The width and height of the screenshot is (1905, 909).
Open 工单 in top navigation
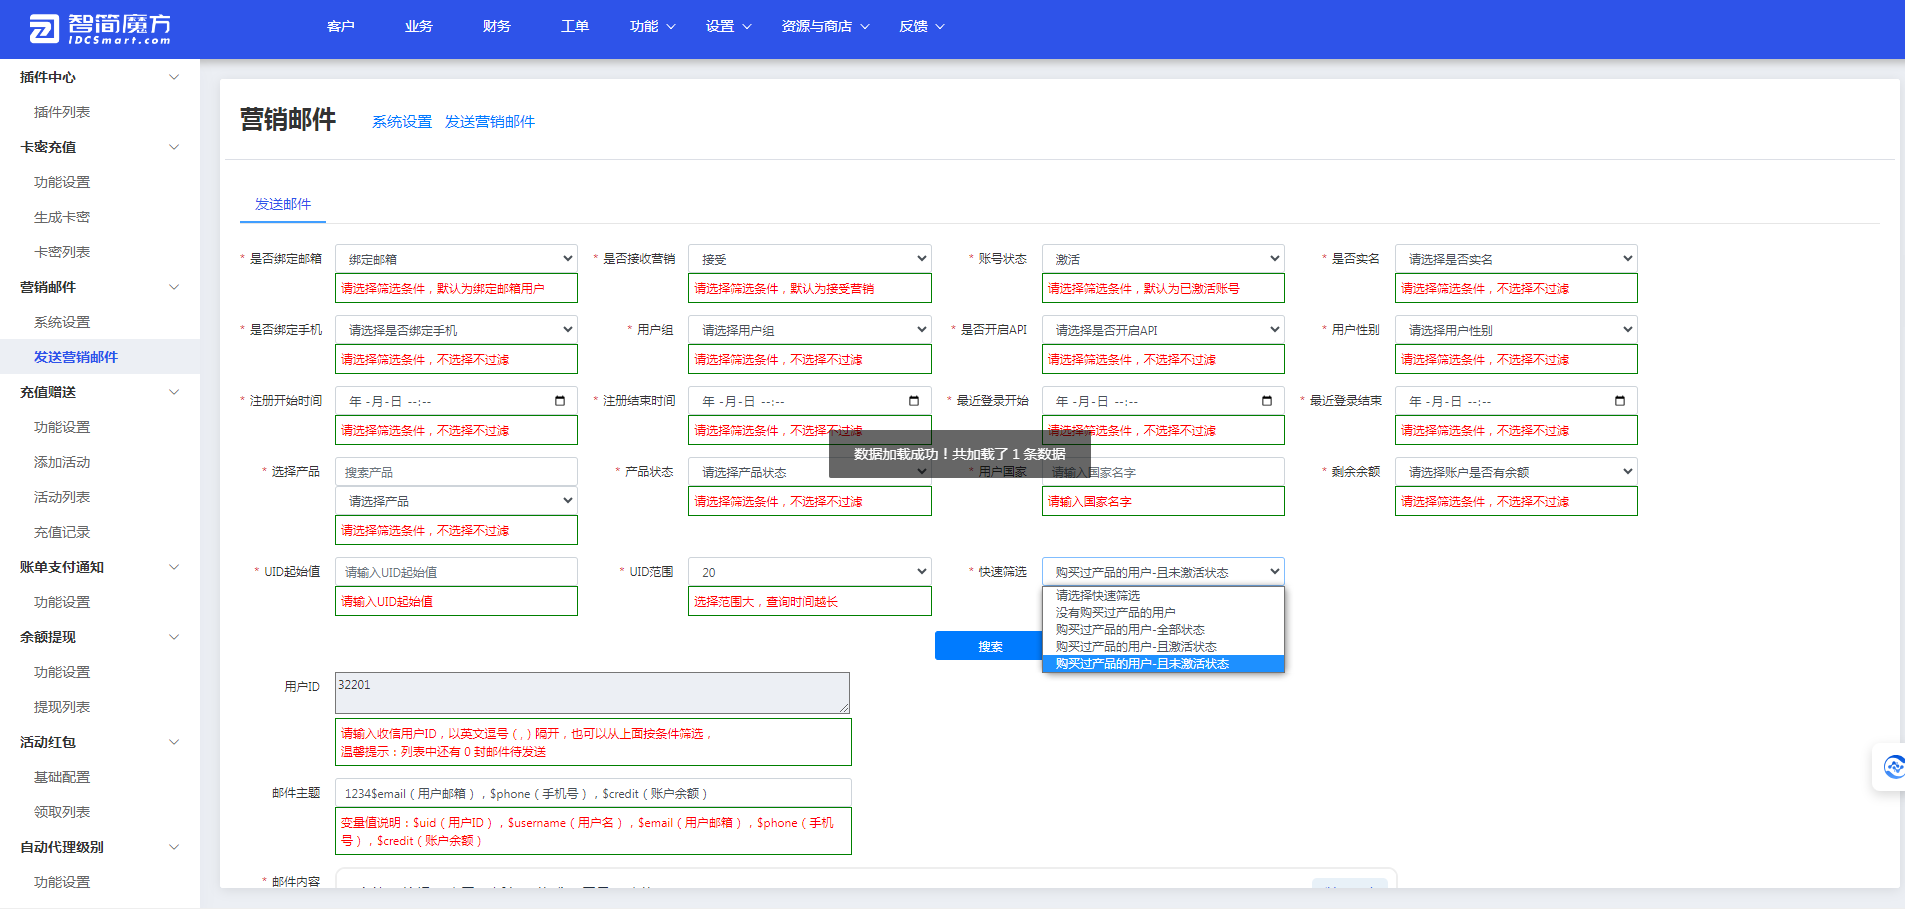[x=575, y=26]
